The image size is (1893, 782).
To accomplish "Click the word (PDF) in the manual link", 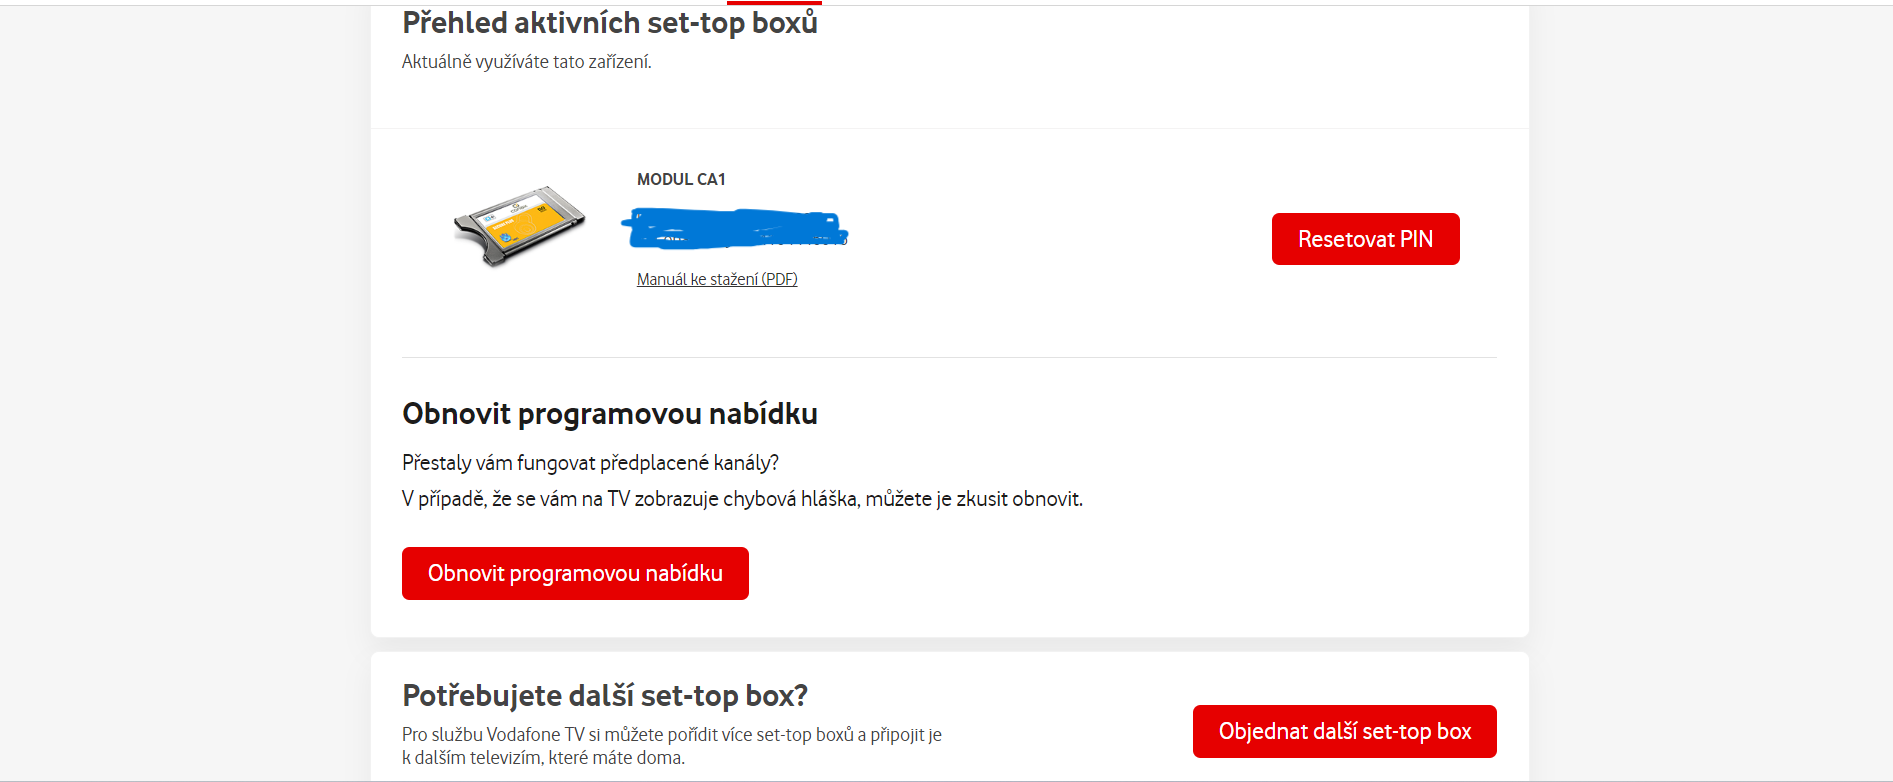I will pyautogui.click(x=779, y=280).
